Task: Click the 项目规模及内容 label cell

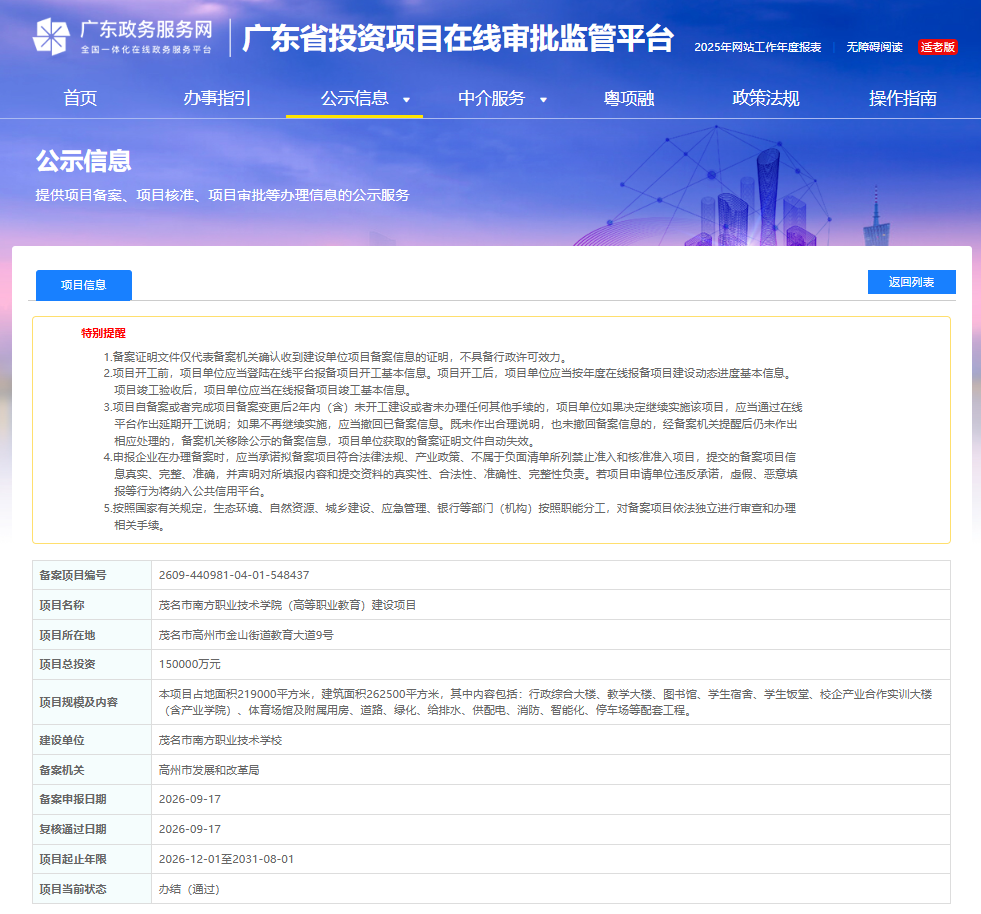Action: coord(92,703)
